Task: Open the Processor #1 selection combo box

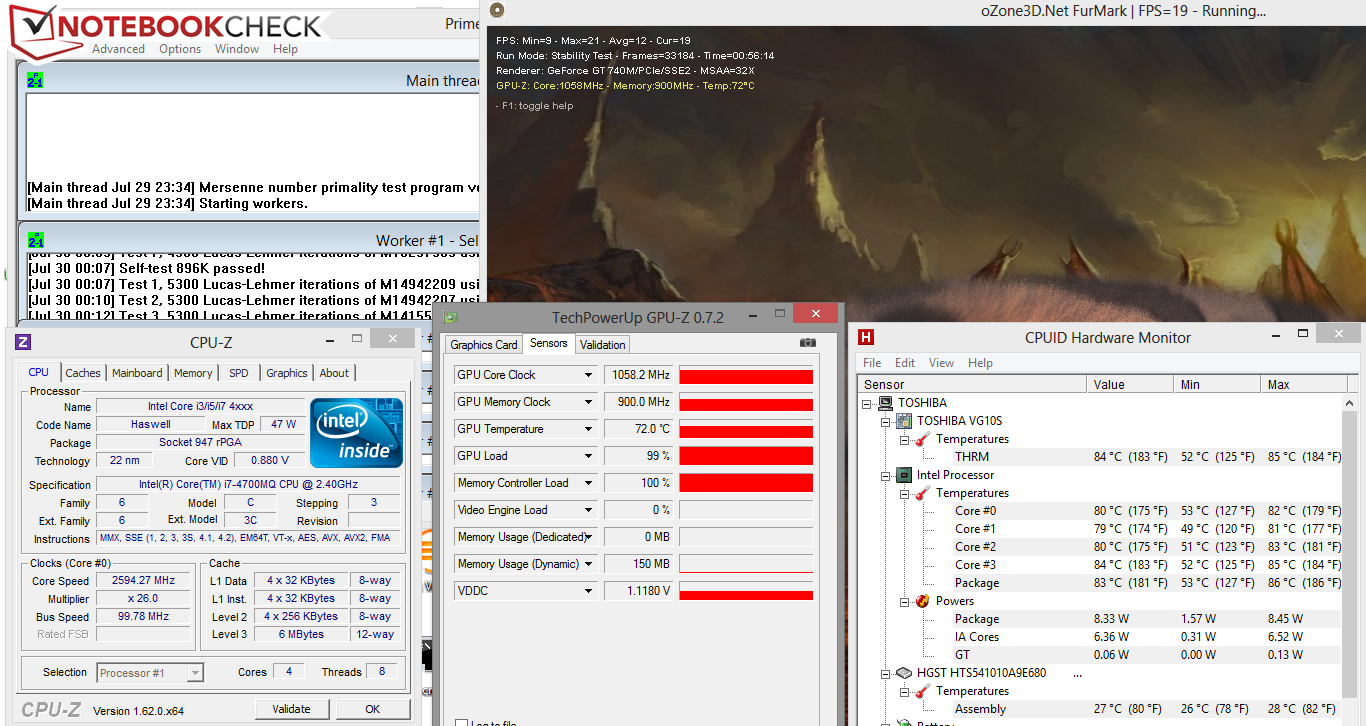Action: pyautogui.click(x=150, y=673)
